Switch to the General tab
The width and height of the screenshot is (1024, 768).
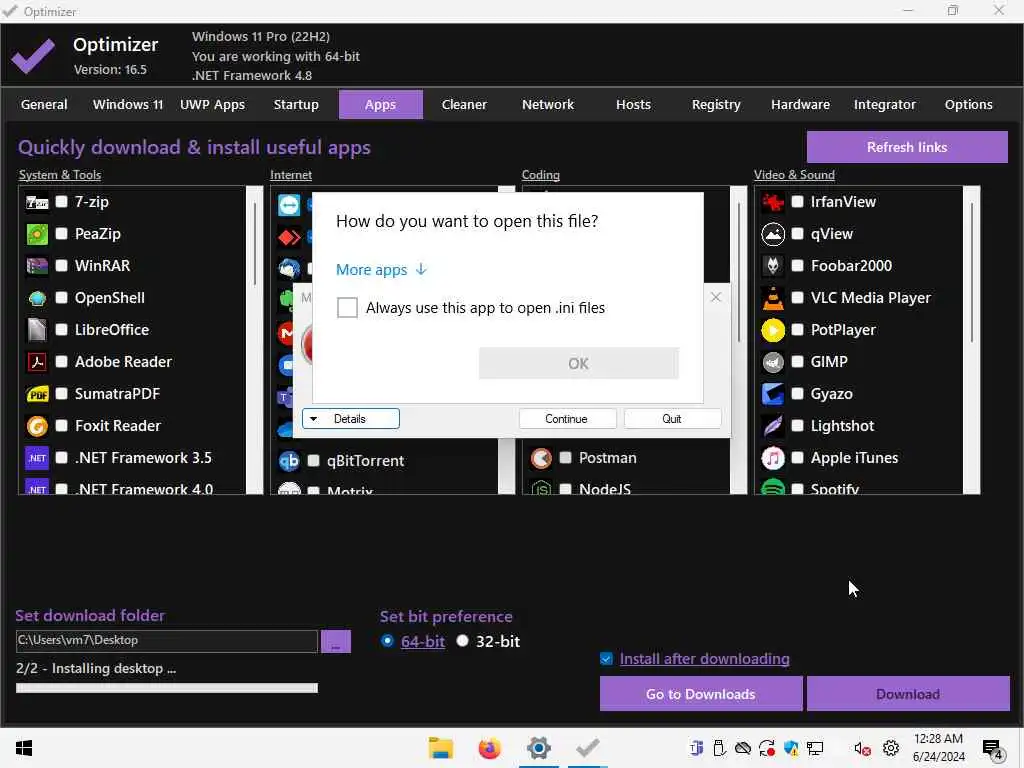pyautogui.click(x=44, y=104)
